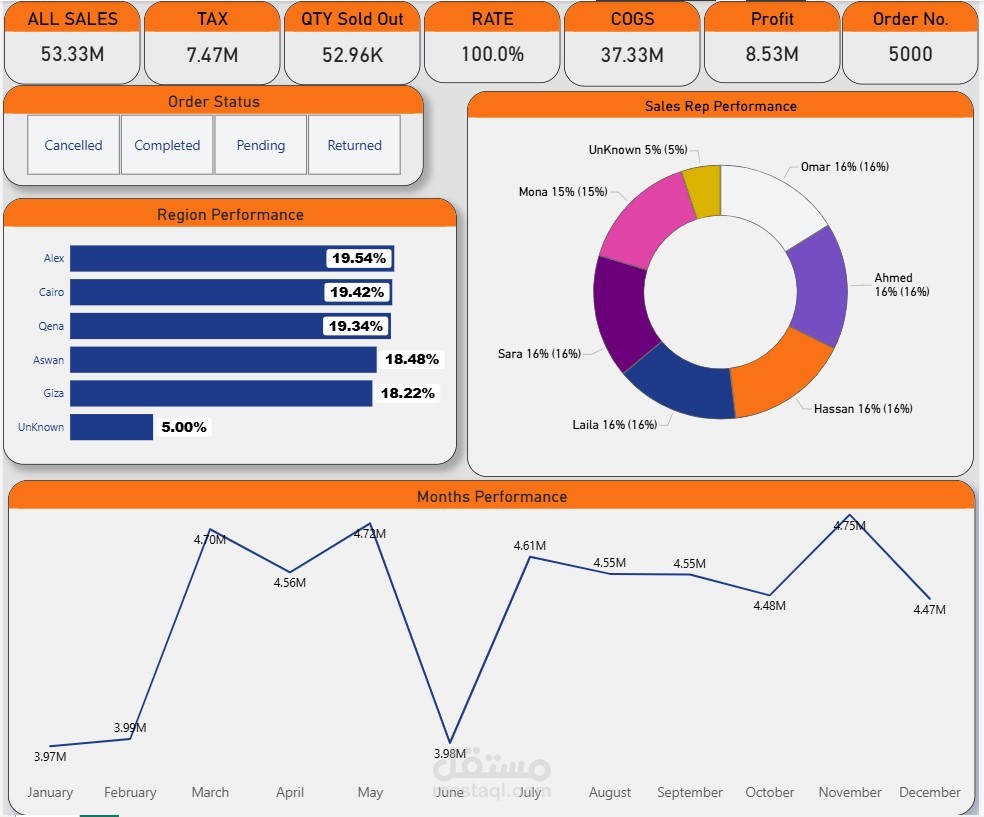Select the QTY Sold Out 52.96K card
984x817 pixels.
(352, 43)
